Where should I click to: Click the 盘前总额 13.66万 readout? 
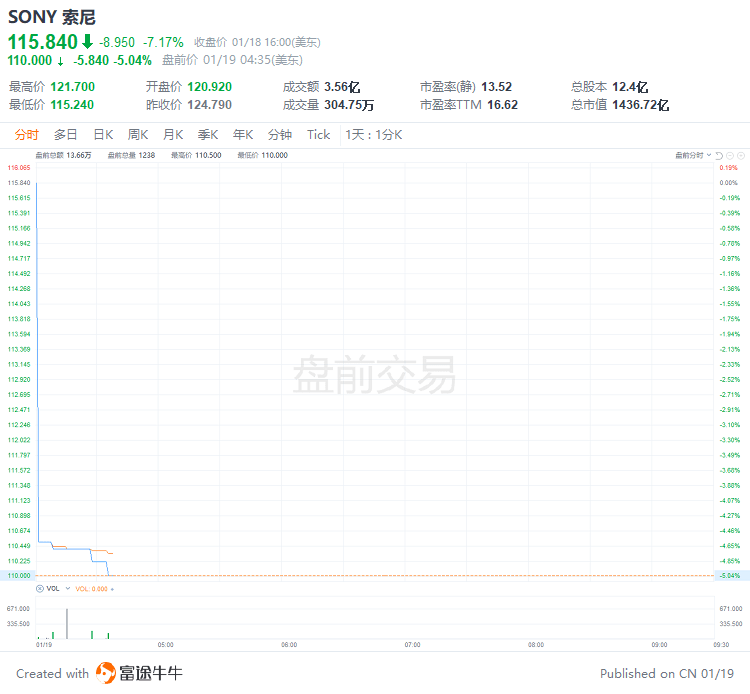(x=64, y=155)
